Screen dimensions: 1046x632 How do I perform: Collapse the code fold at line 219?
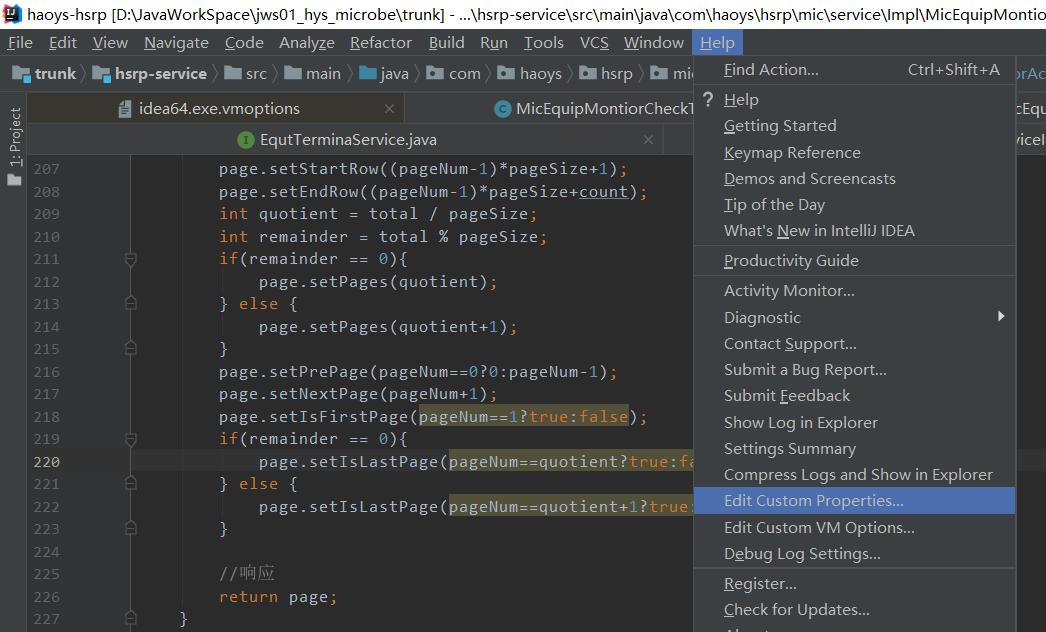130,439
